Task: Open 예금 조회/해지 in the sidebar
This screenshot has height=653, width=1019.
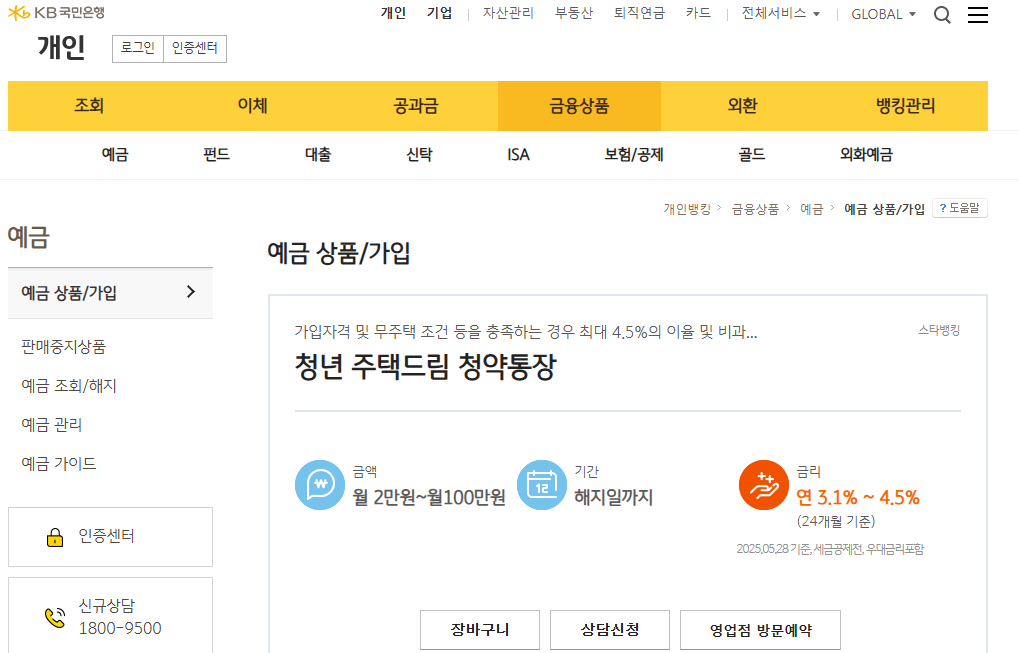Action: (x=69, y=386)
